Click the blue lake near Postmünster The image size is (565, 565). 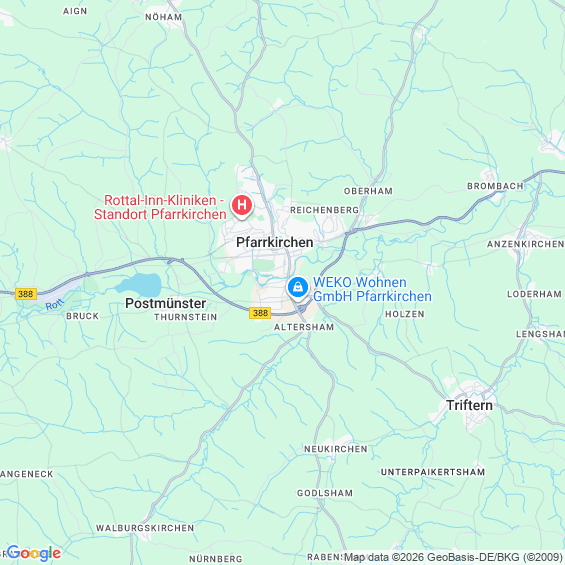click(139, 284)
